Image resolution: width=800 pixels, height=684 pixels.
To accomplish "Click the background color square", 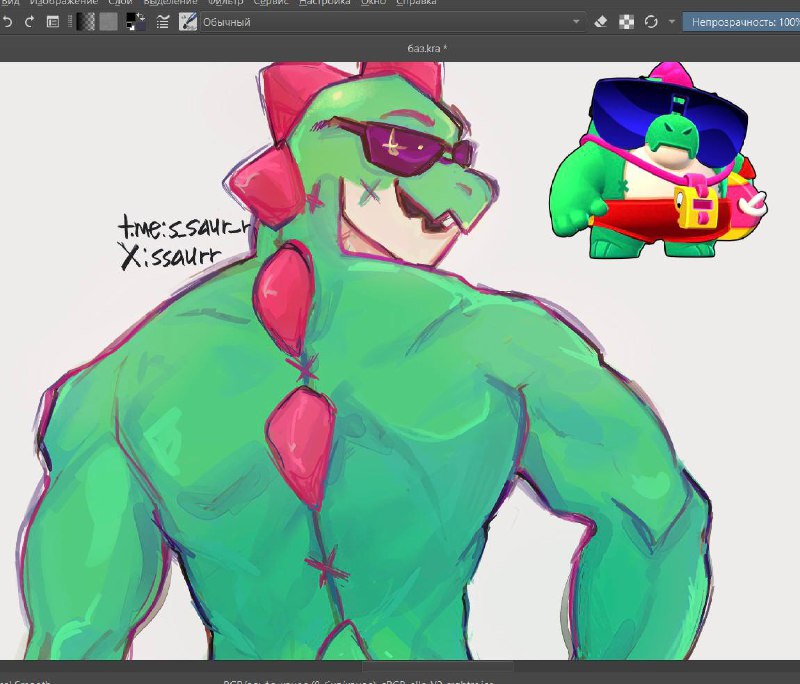I will tap(140, 26).
